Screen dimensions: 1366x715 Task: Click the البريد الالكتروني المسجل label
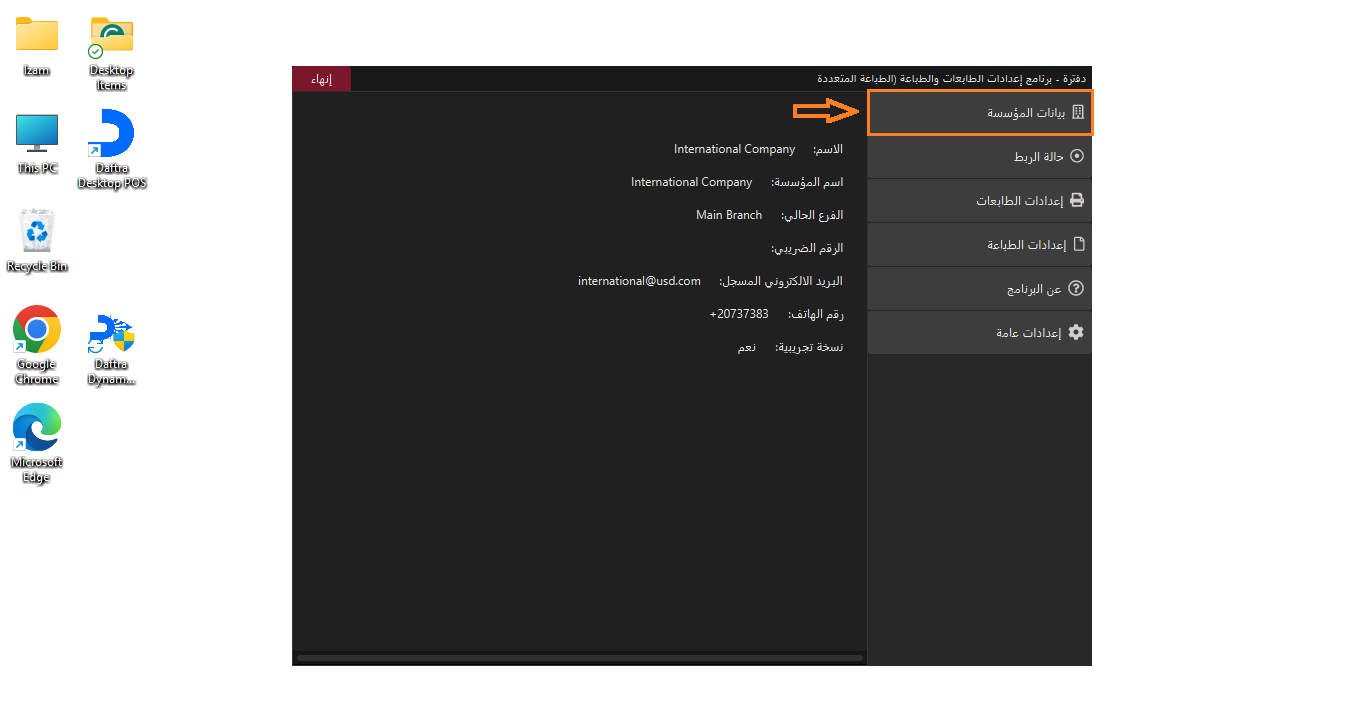coord(781,281)
